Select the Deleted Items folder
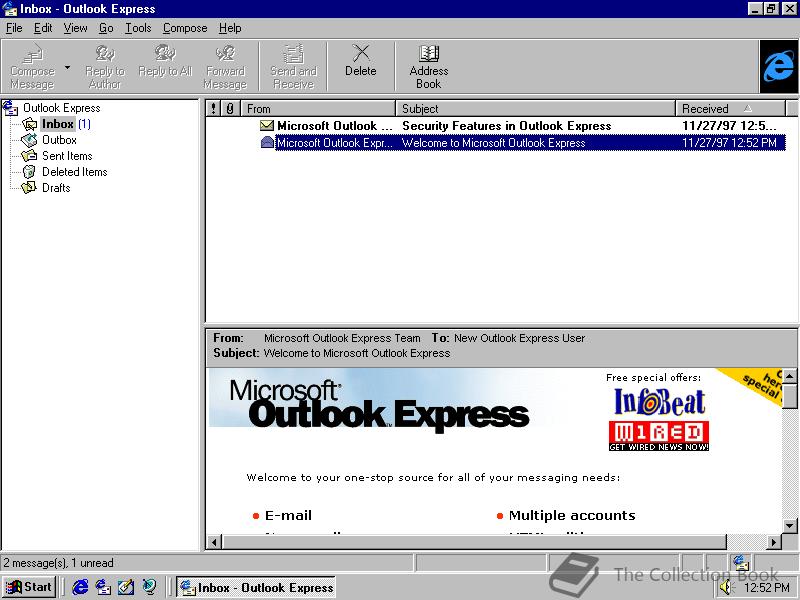Image resolution: width=800 pixels, height=600 pixels. [x=74, y=171]
